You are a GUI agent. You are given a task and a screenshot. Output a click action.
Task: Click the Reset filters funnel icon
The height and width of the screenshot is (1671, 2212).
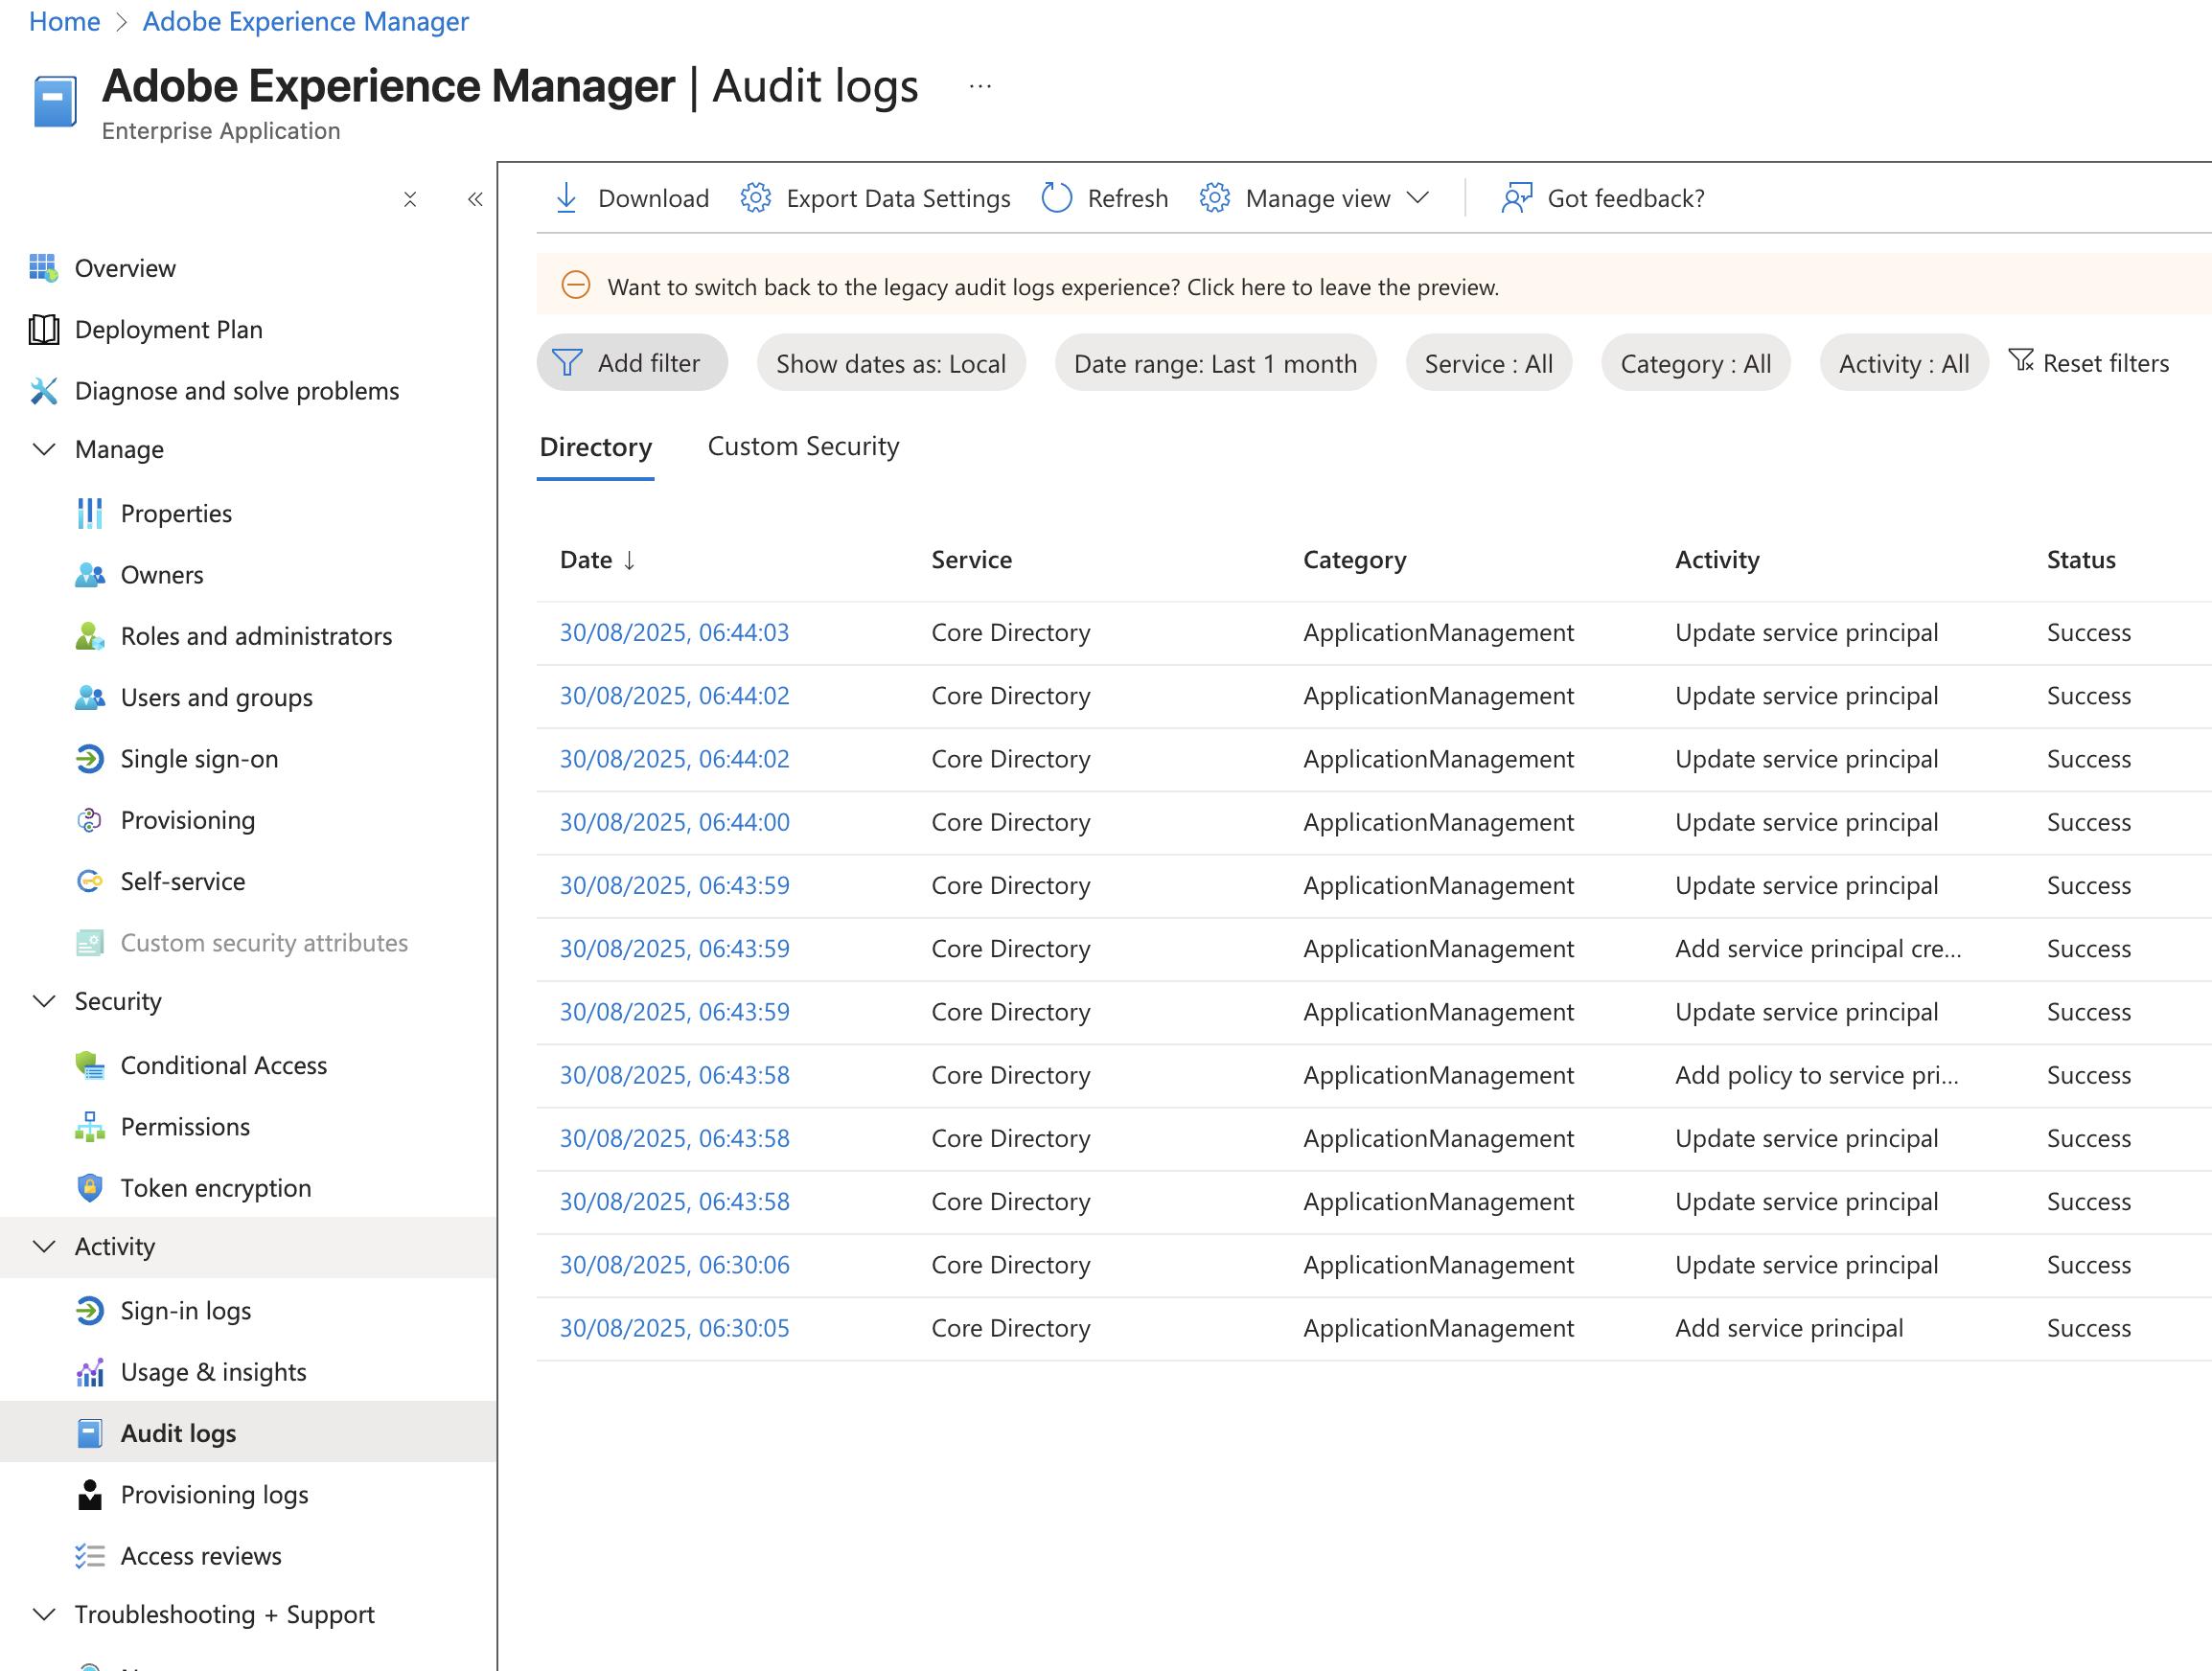2021,360
